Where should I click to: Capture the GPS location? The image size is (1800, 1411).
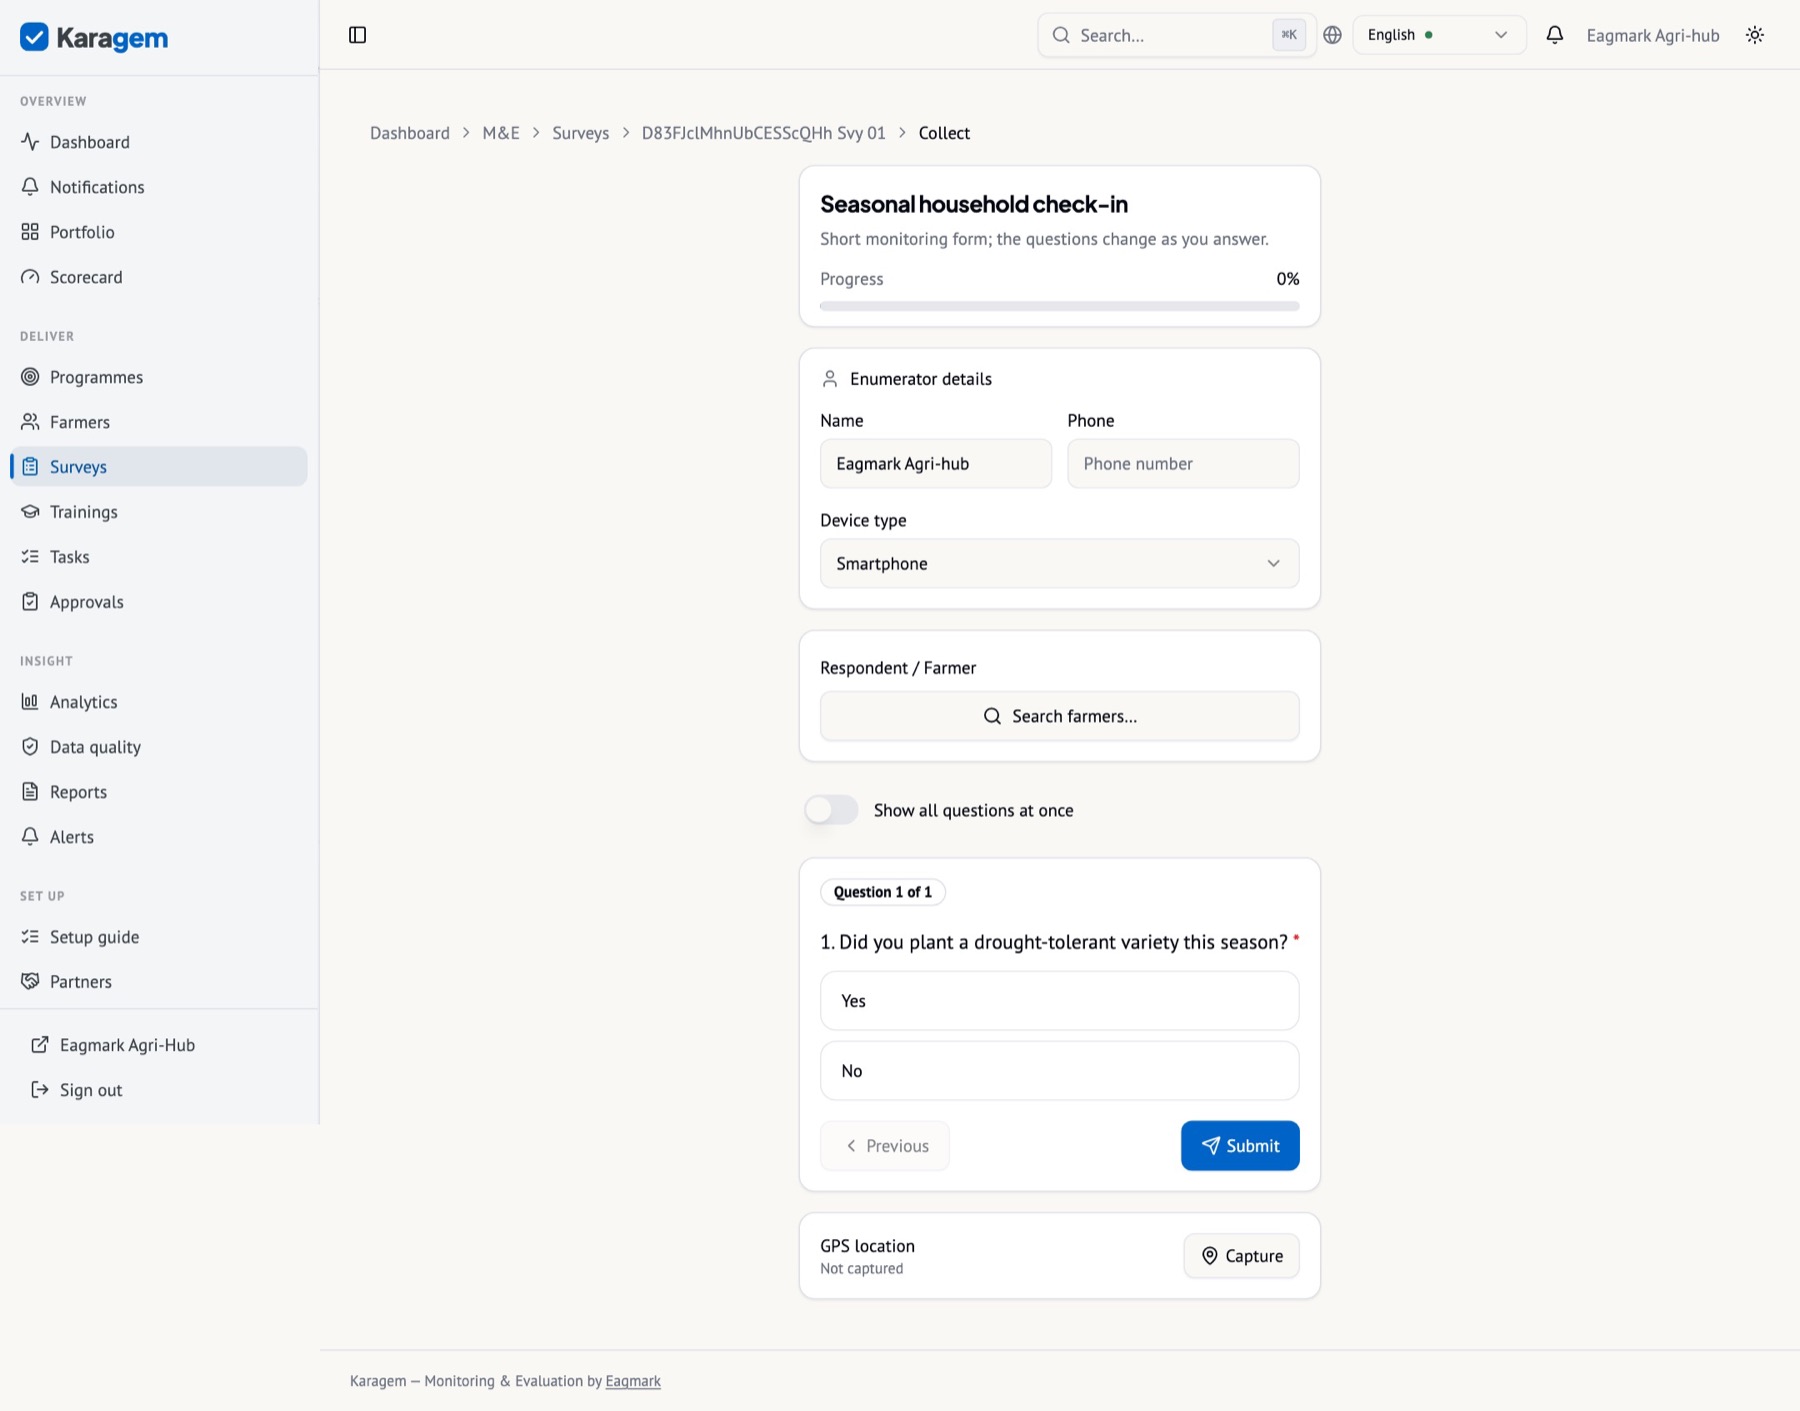point(1241,1256)
